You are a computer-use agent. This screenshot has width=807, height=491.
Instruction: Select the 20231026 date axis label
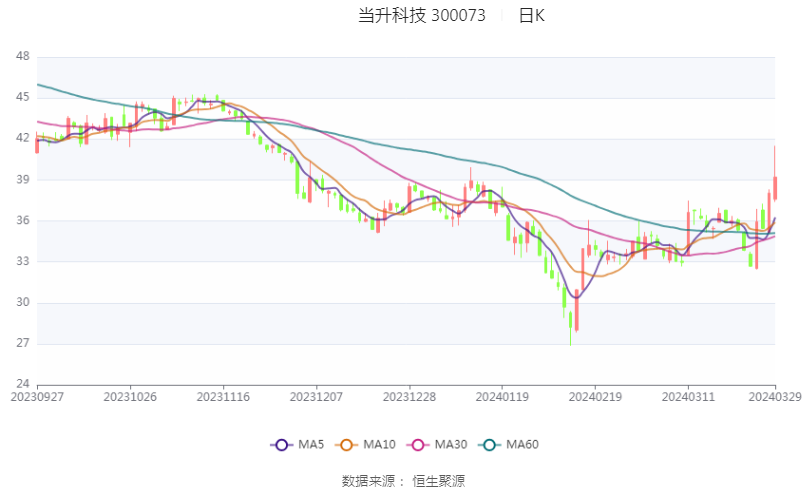(130, 397)
